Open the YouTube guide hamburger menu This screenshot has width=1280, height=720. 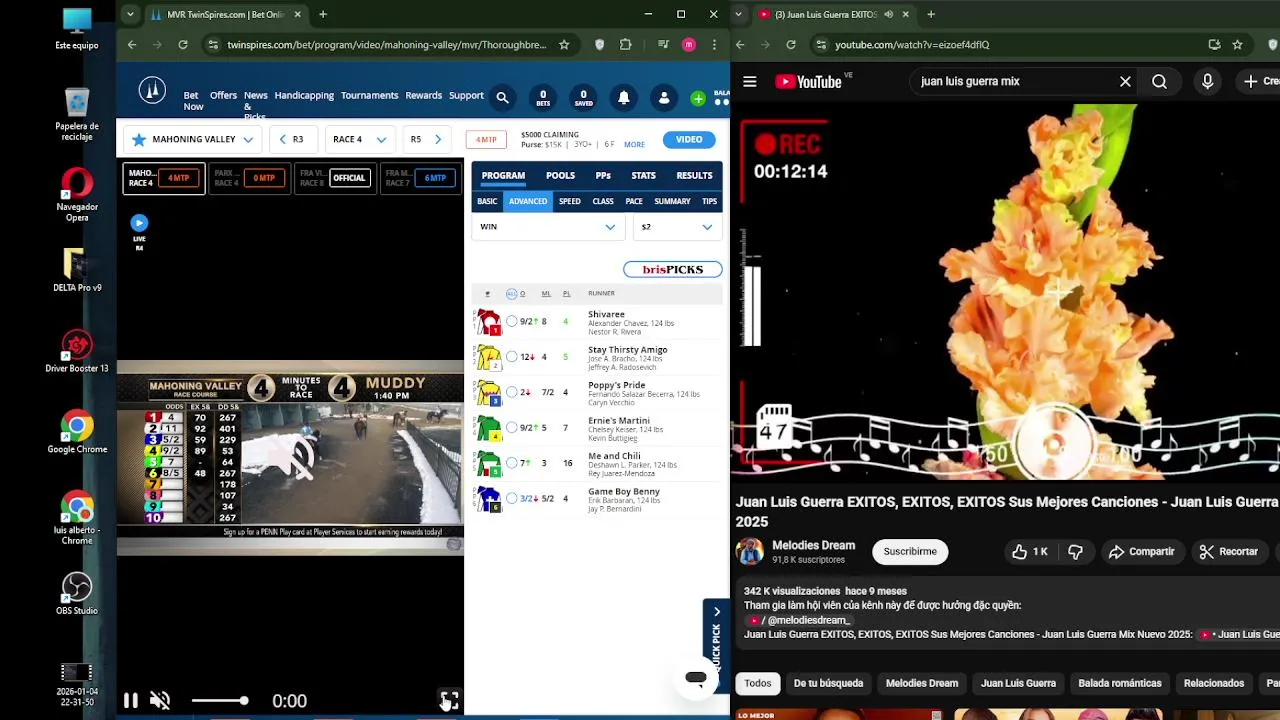pyautogui.click(x=750, y=81)
